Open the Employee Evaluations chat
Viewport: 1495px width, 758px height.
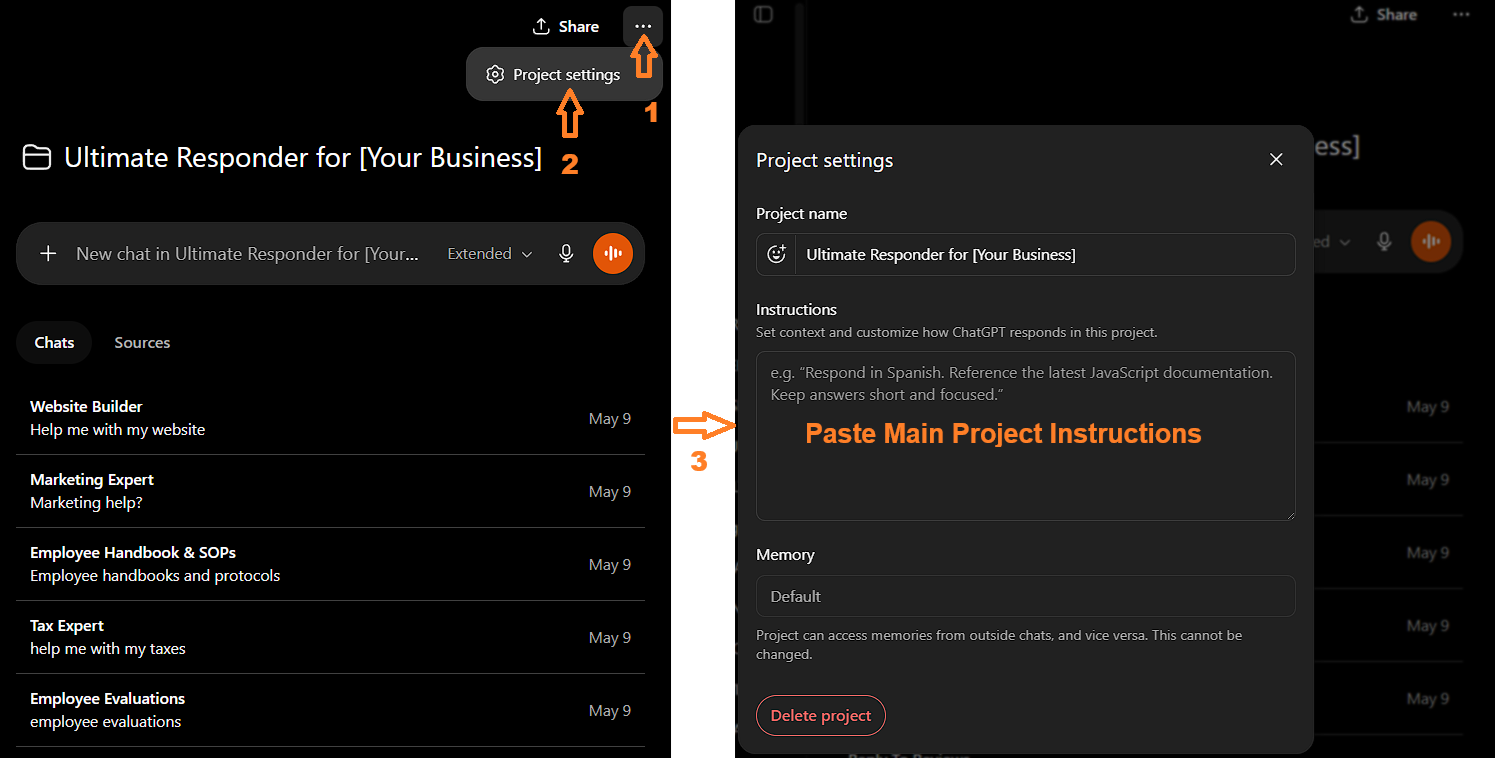click(330, 710)
